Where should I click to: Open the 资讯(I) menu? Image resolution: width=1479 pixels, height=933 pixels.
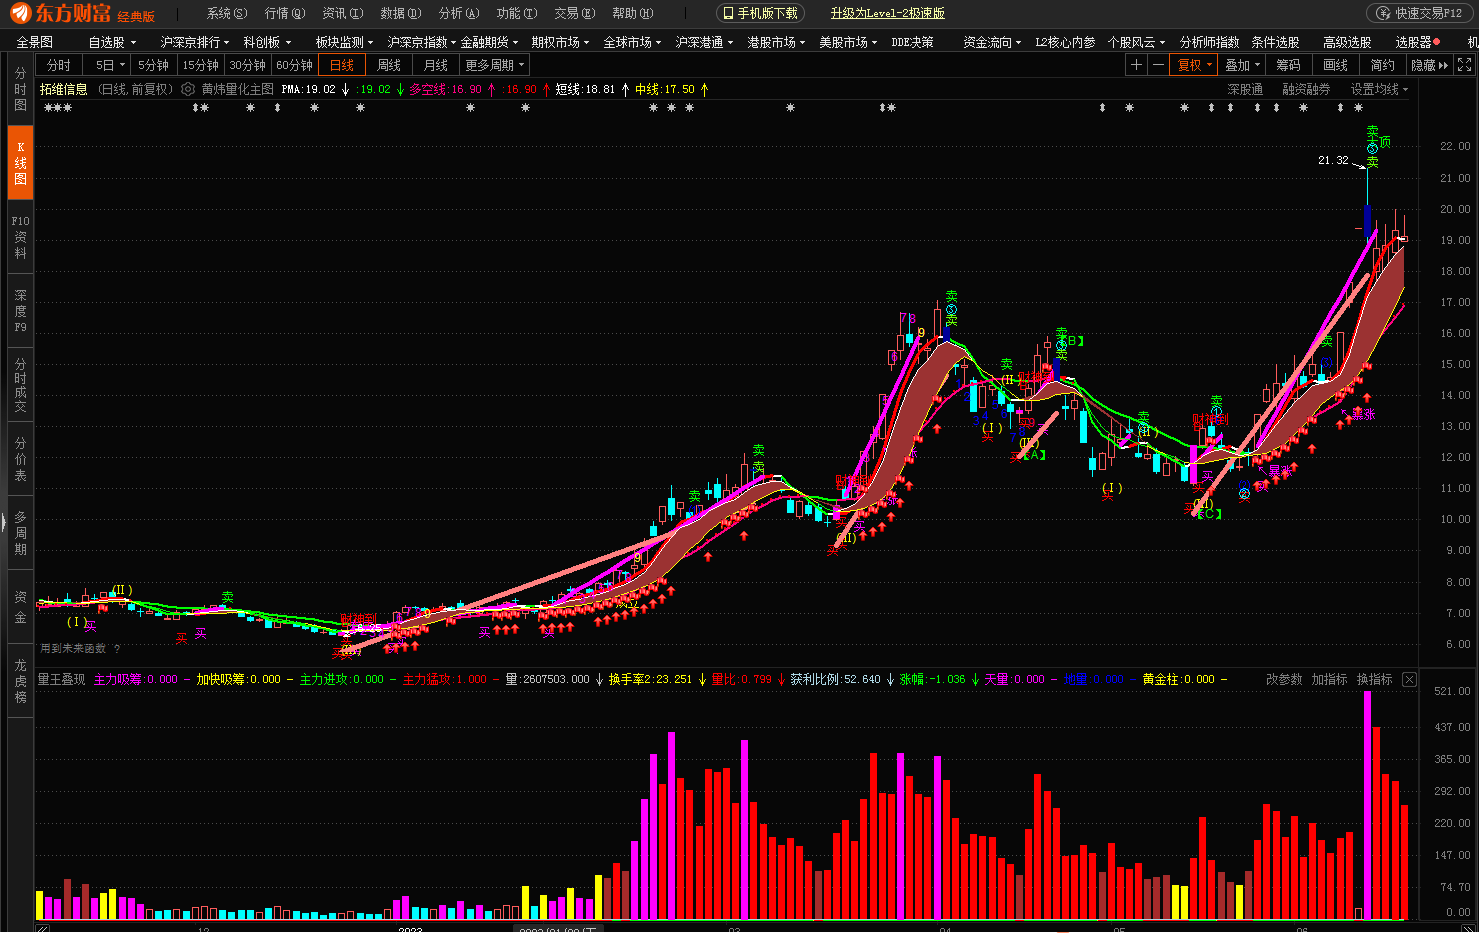point(342,13)
